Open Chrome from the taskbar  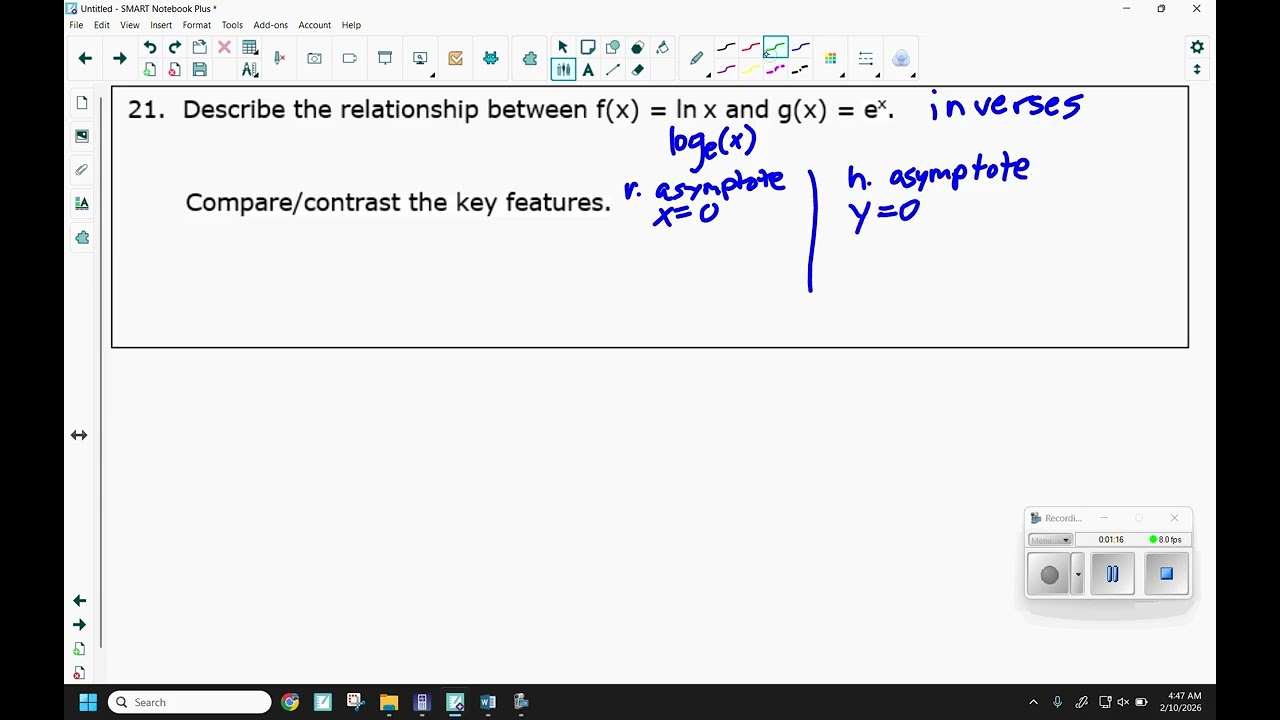(x=290, y=702)
